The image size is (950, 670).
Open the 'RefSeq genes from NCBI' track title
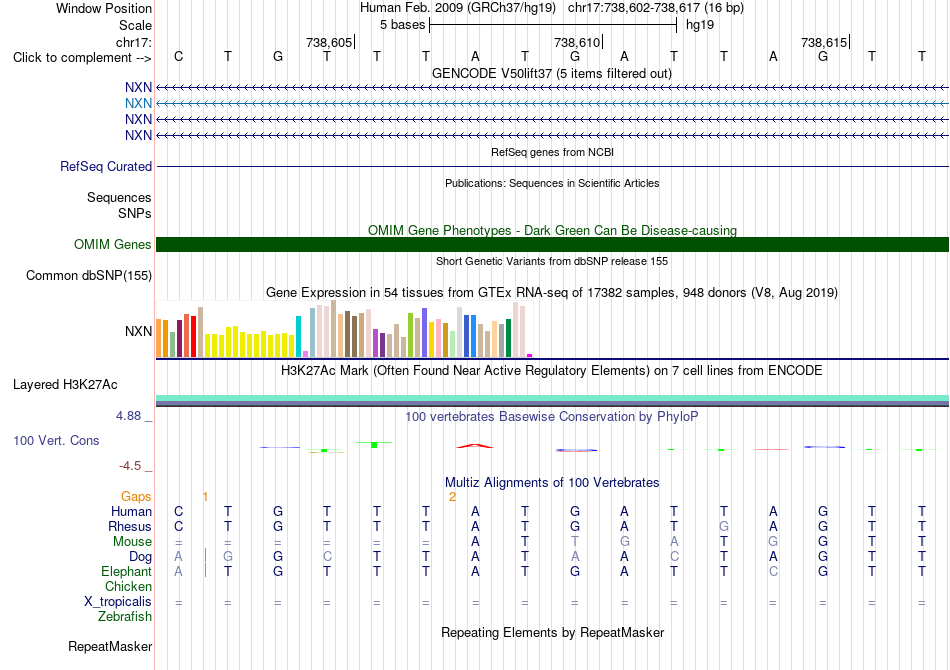tap(552, 152)
